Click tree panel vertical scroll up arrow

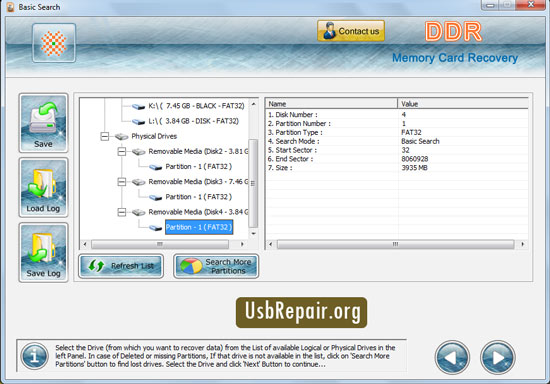tap(254, 104)
